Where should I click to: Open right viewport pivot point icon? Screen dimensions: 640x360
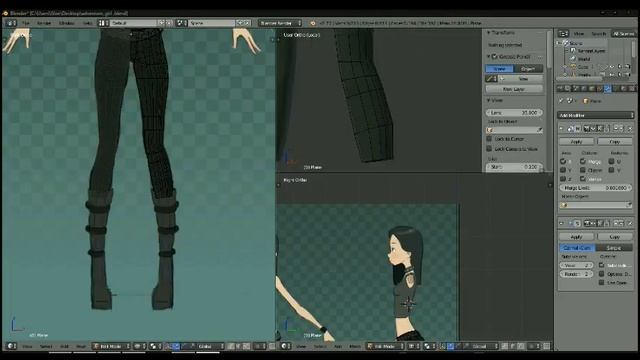tap(429, 346)
